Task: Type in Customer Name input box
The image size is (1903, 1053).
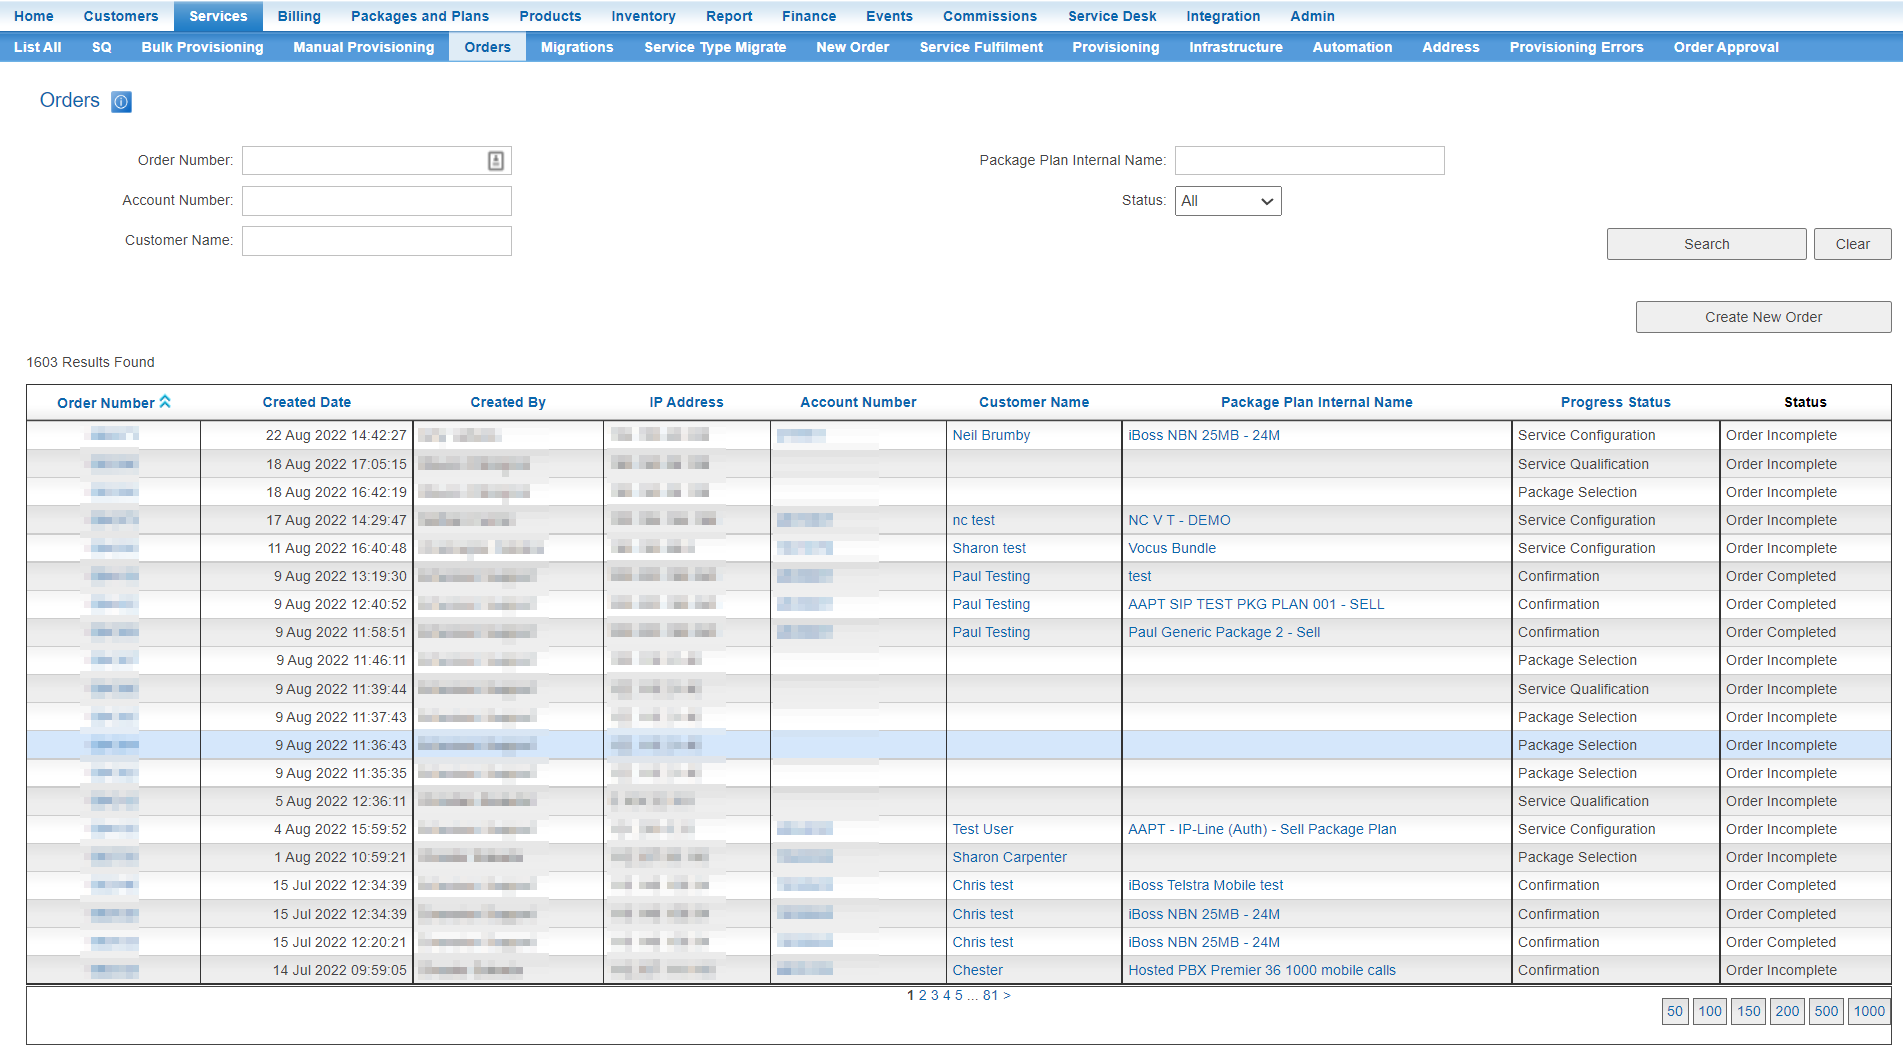Action: [x=377, y=241]
